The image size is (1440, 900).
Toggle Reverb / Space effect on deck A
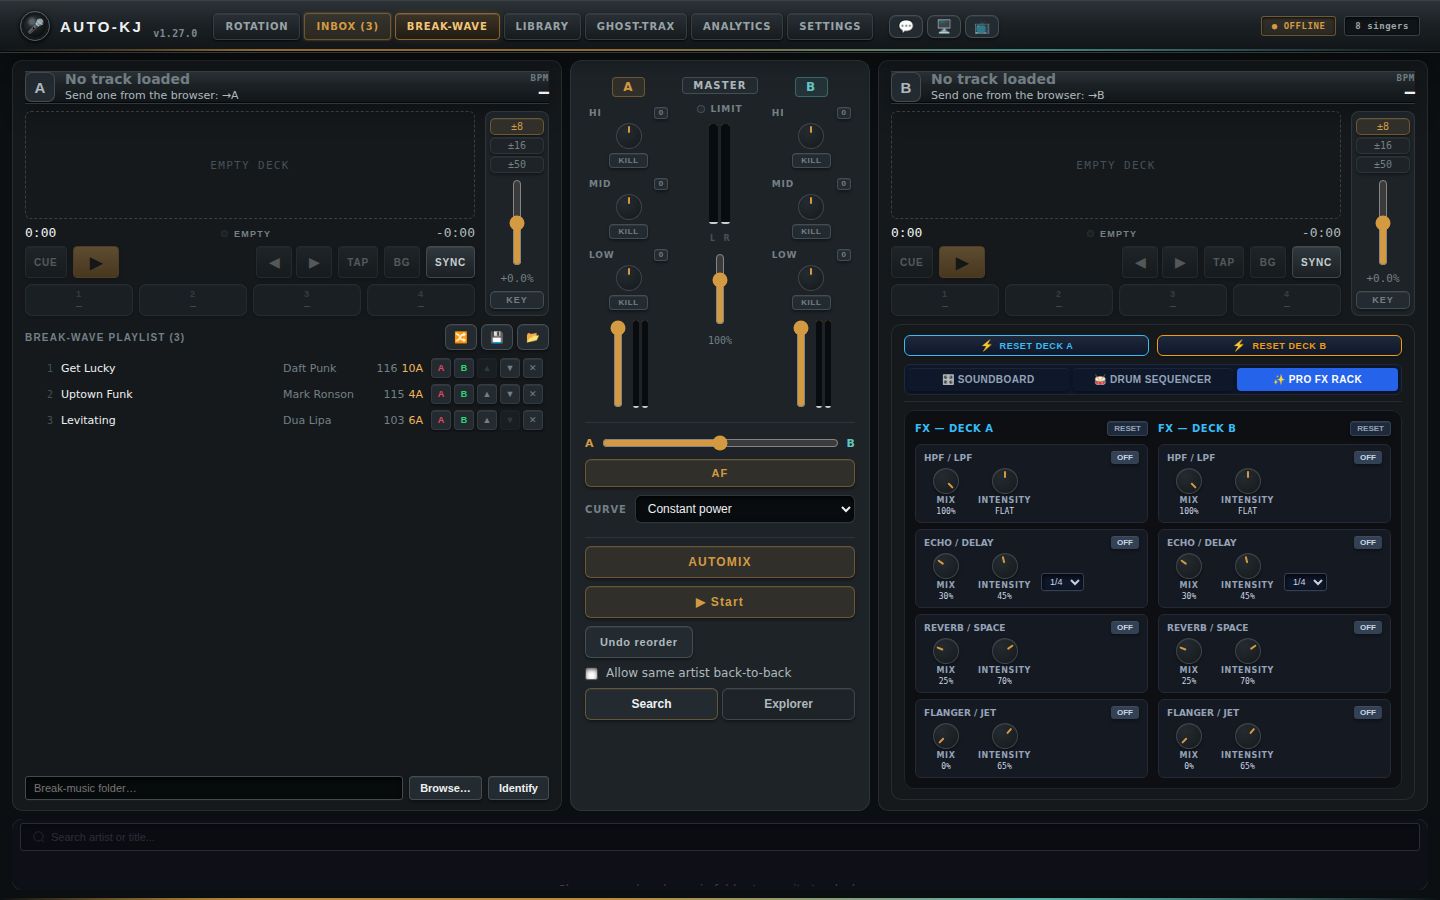1125,628
